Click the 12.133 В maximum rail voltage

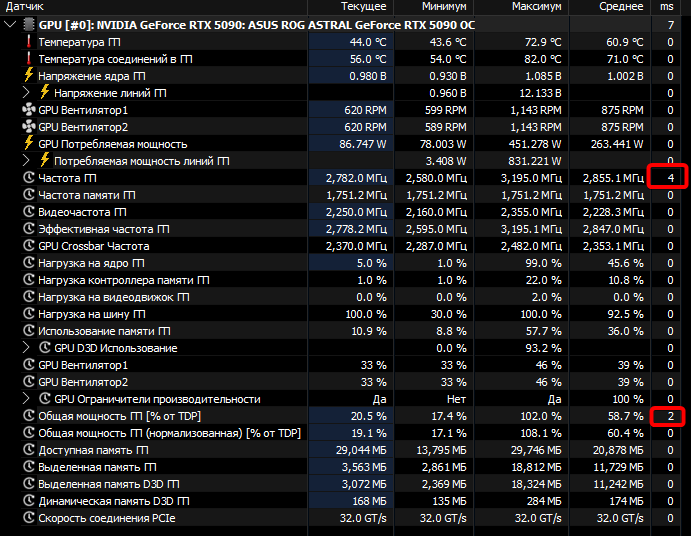(540, 93)
